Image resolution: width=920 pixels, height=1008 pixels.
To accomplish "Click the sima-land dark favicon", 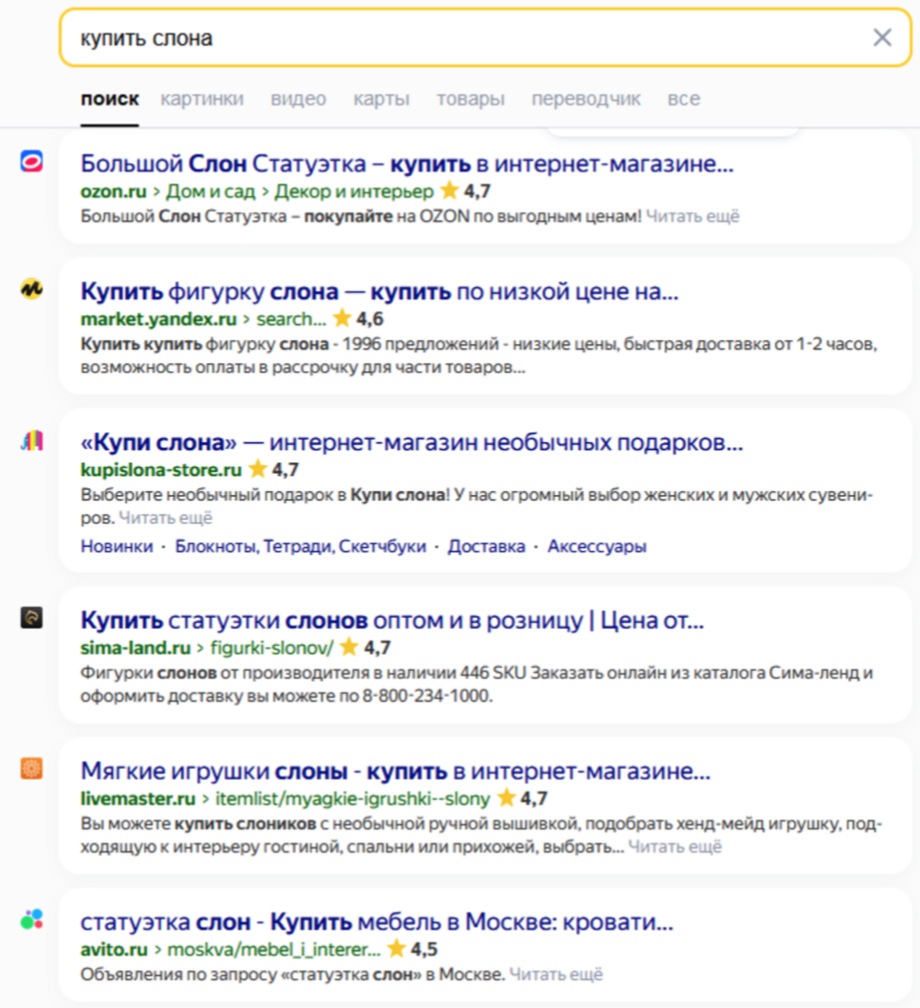I will point(32,618).
